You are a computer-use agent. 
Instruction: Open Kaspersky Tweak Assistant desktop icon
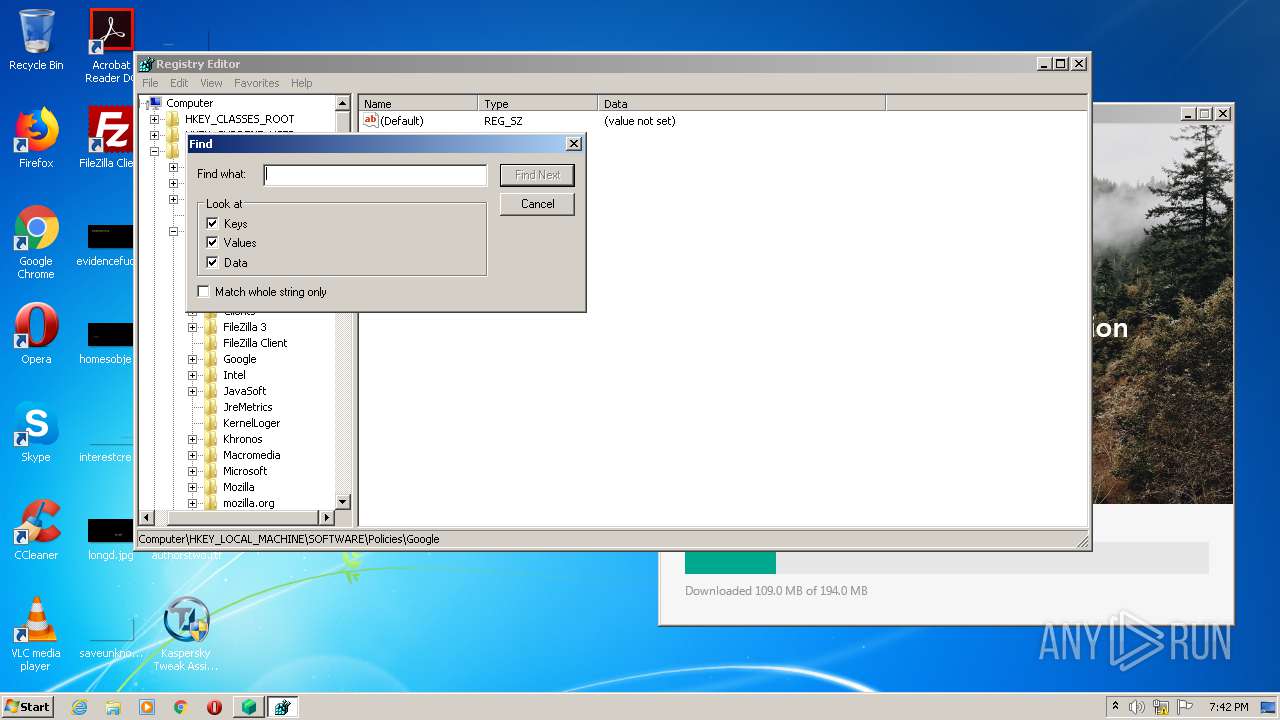(186, 634)
